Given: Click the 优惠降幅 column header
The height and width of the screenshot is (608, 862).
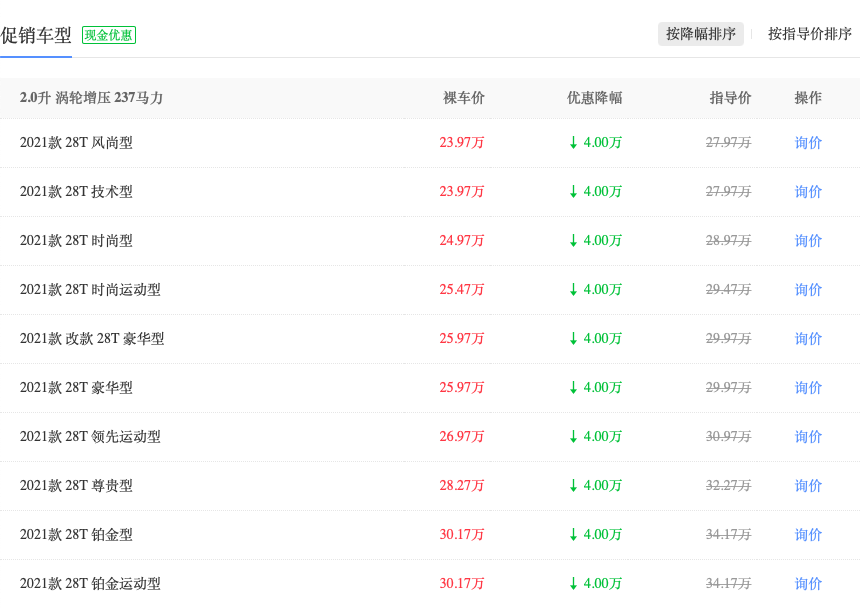Looking at the screenshot, I should [594, 98].
